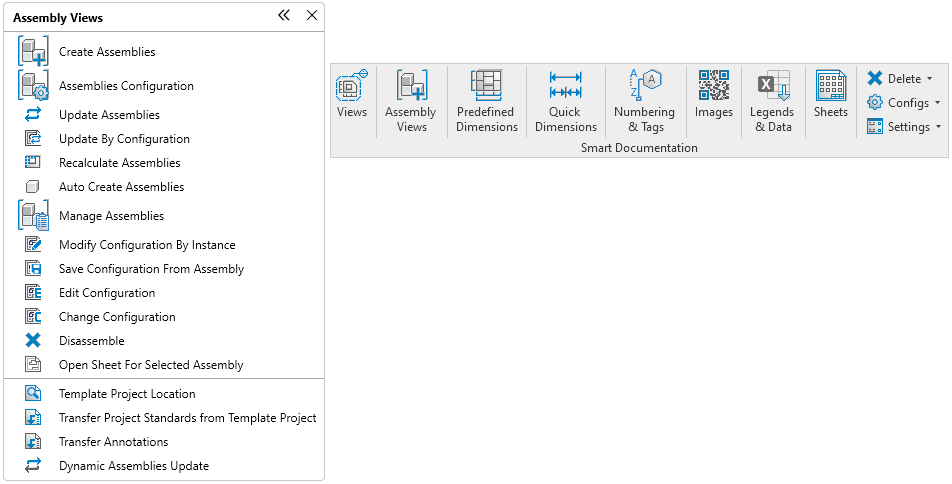The height and width of the screenshot is (484, 952).
Task: Select the Disassemble X icon
Action: pyautogui.click(x=33, y=341)
